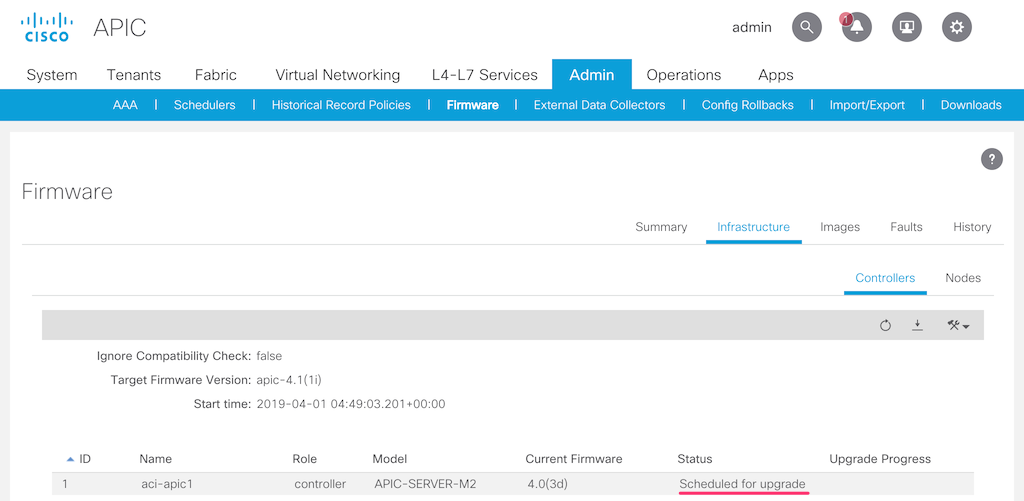Switch to the Nodes sub-tab
The width and height of the screenshot is (1024, 501).
click(963, 278)
